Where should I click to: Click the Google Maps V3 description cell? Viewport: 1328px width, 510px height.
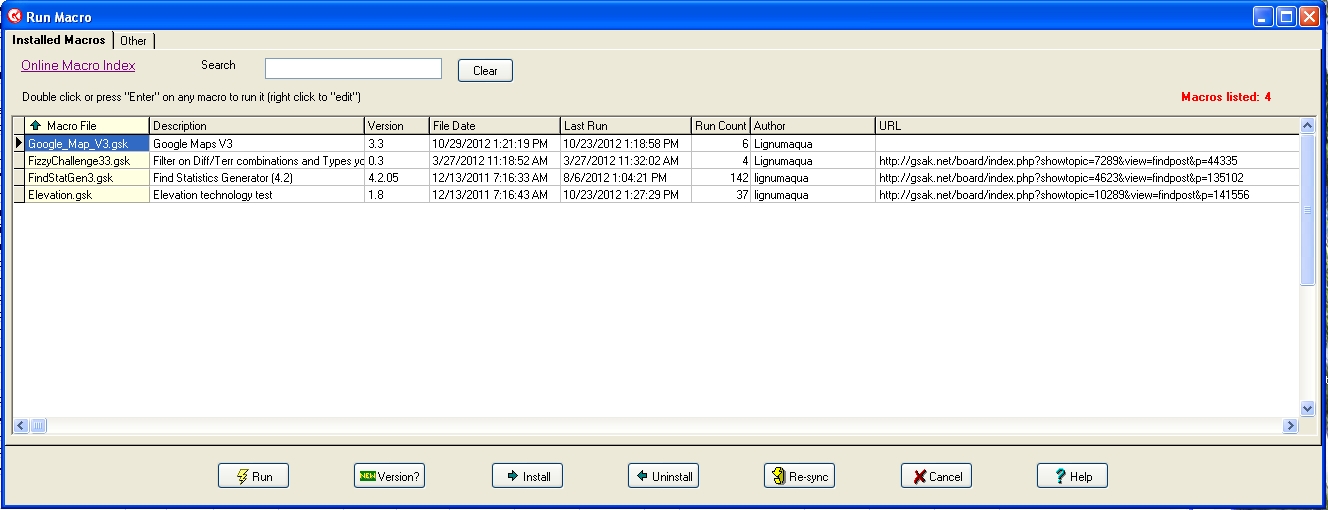point(257,143)
